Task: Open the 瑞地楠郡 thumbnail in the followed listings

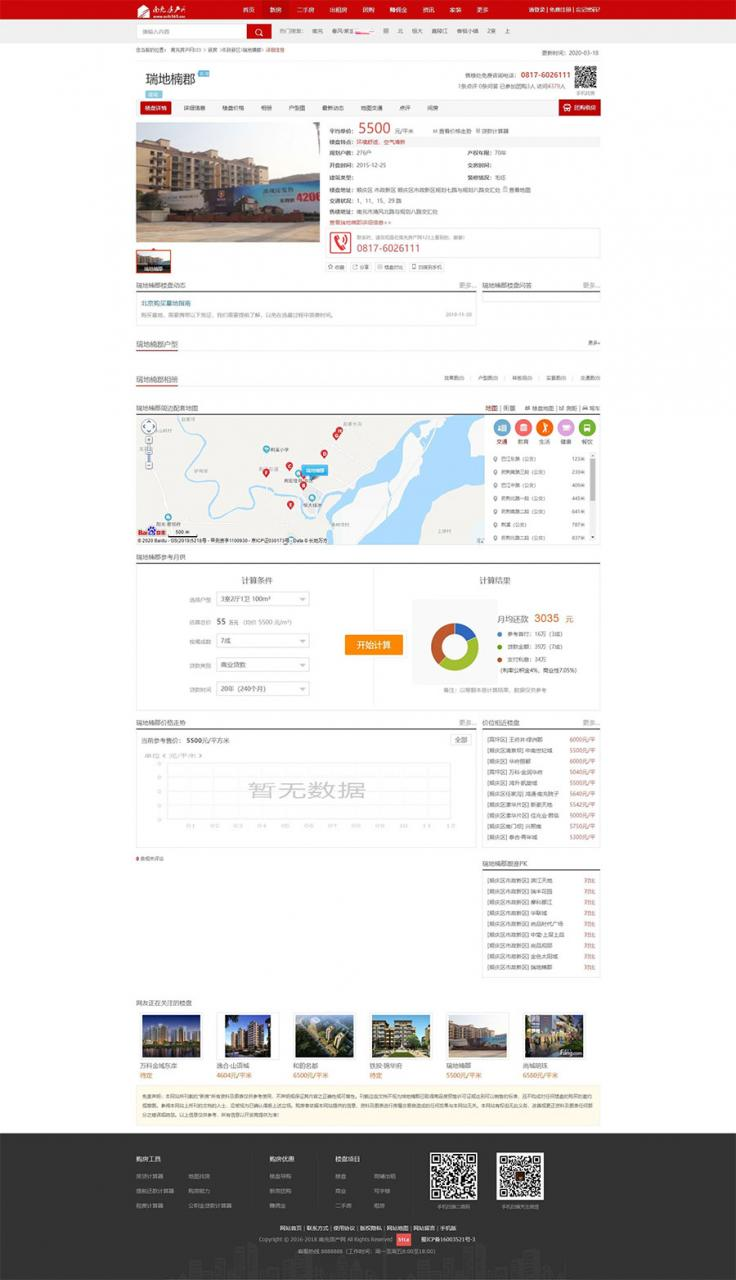Action: coord(477,1036)
